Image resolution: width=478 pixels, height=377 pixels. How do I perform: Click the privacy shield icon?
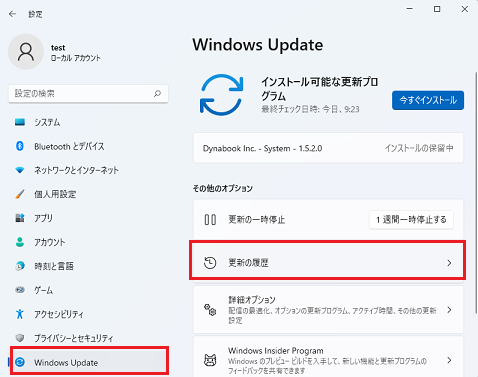(20, 338)
